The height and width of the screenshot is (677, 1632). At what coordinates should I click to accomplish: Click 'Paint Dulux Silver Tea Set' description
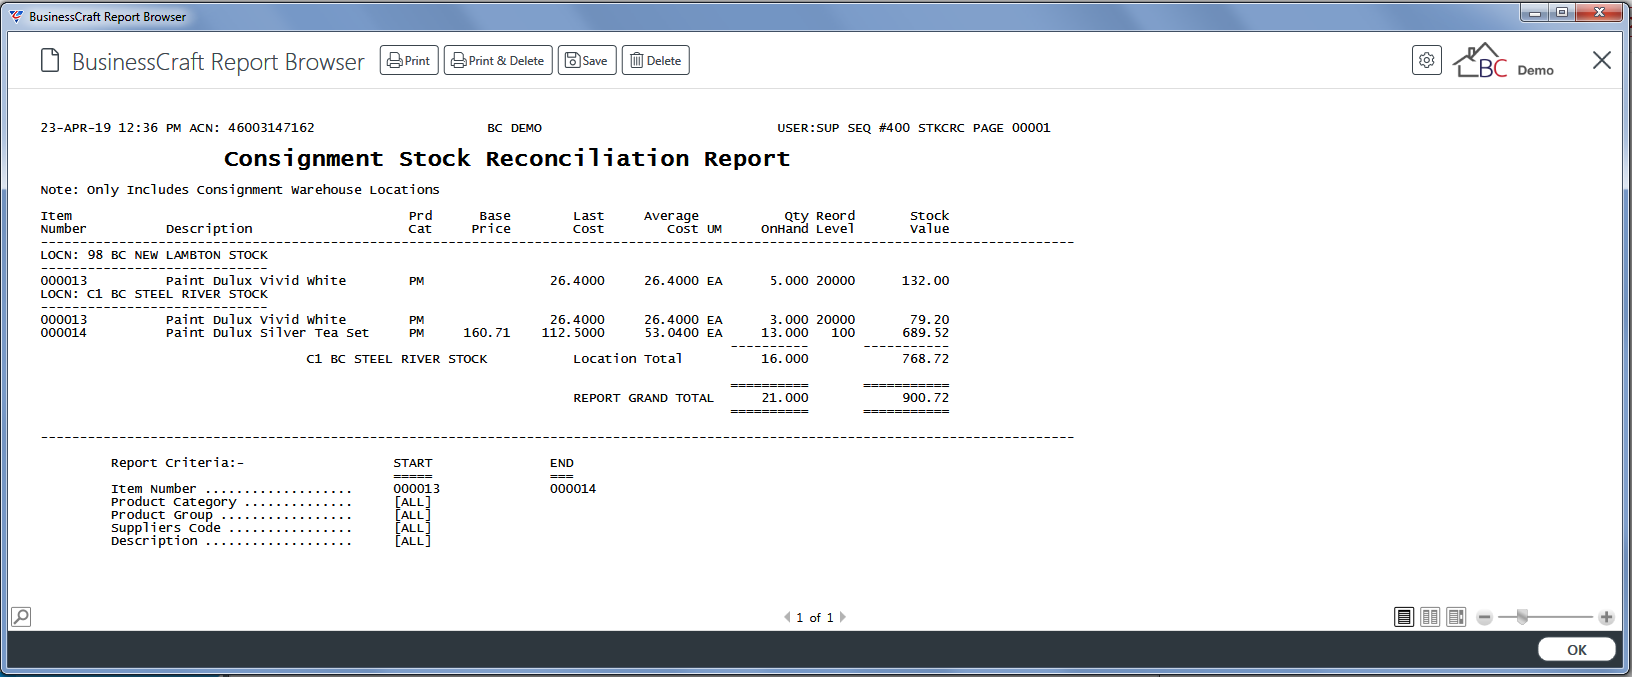[x=267, y=333]
